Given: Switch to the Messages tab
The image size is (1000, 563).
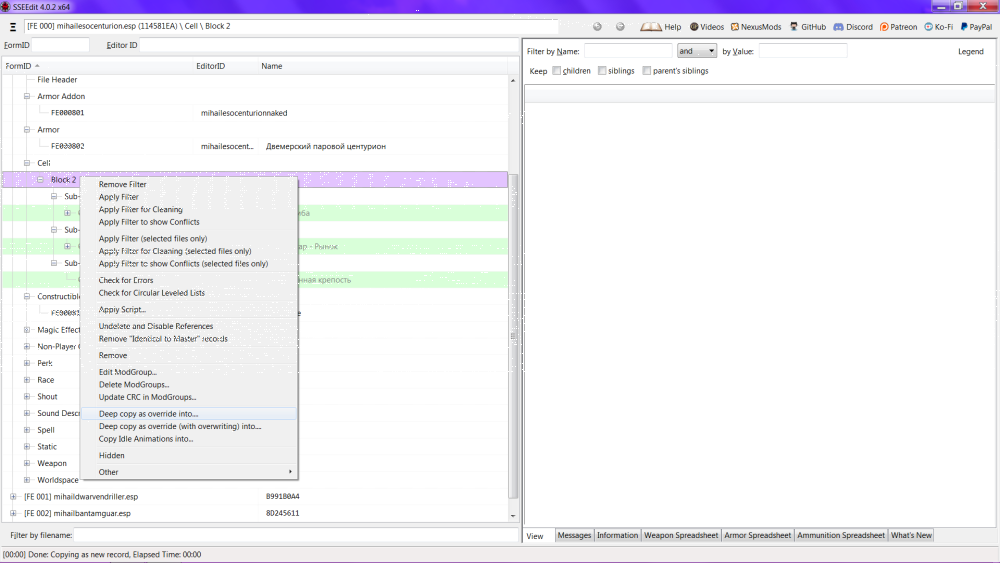Looking at the screenshot, I should point(574,535).
